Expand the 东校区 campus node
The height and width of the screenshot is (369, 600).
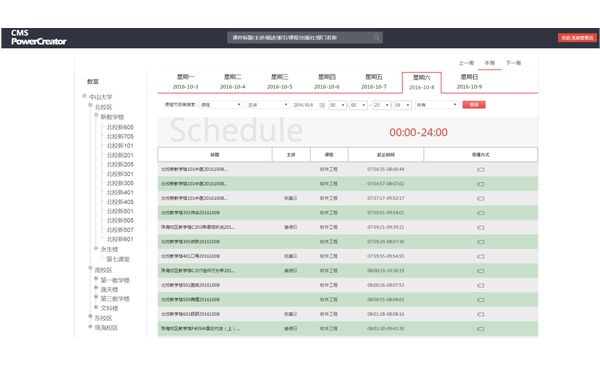click(90, 317)
